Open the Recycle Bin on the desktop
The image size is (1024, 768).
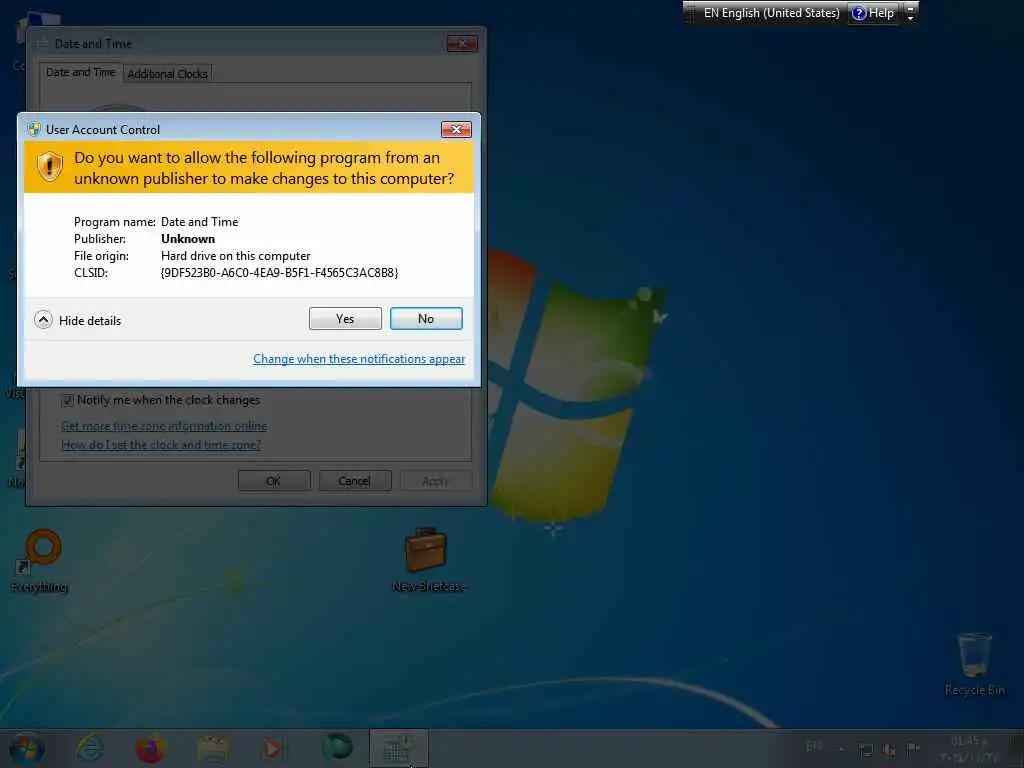click(x=975, y=664)
